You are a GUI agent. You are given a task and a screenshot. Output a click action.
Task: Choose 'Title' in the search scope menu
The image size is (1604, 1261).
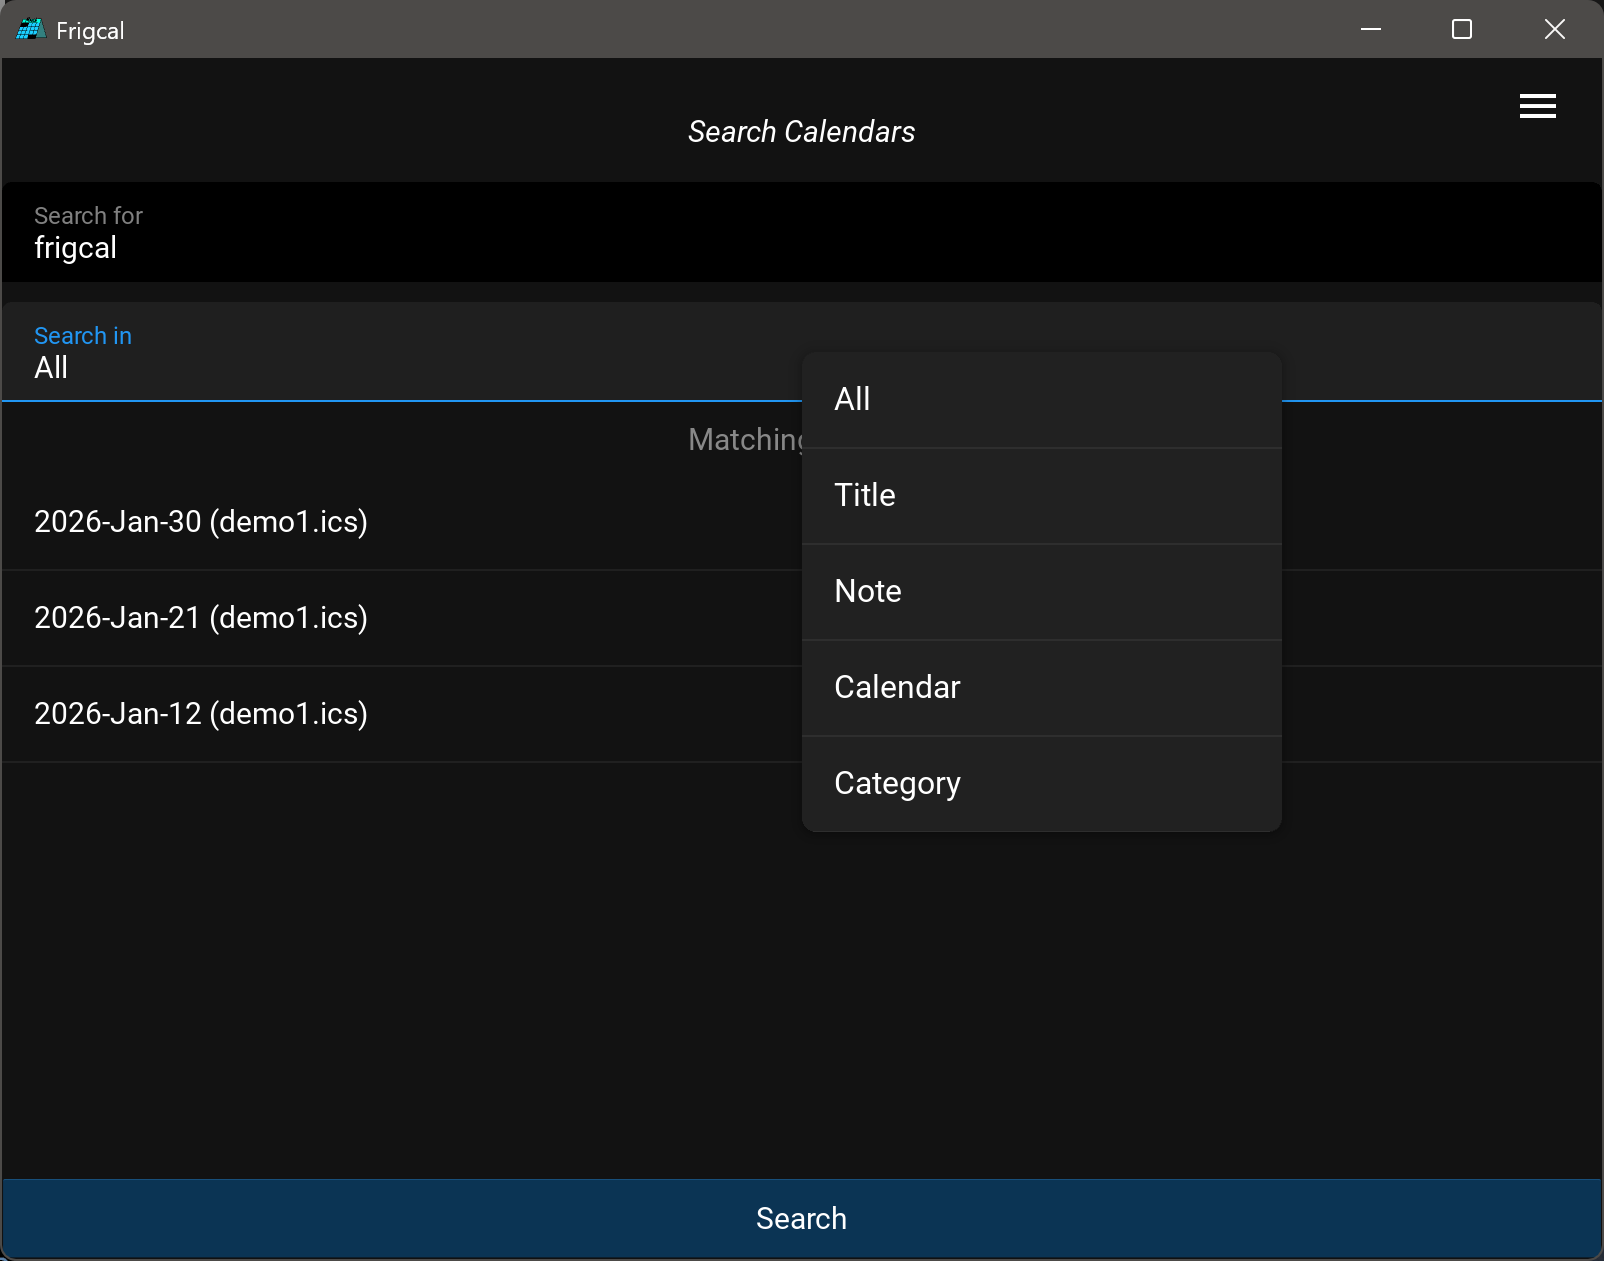(1041, 496)
